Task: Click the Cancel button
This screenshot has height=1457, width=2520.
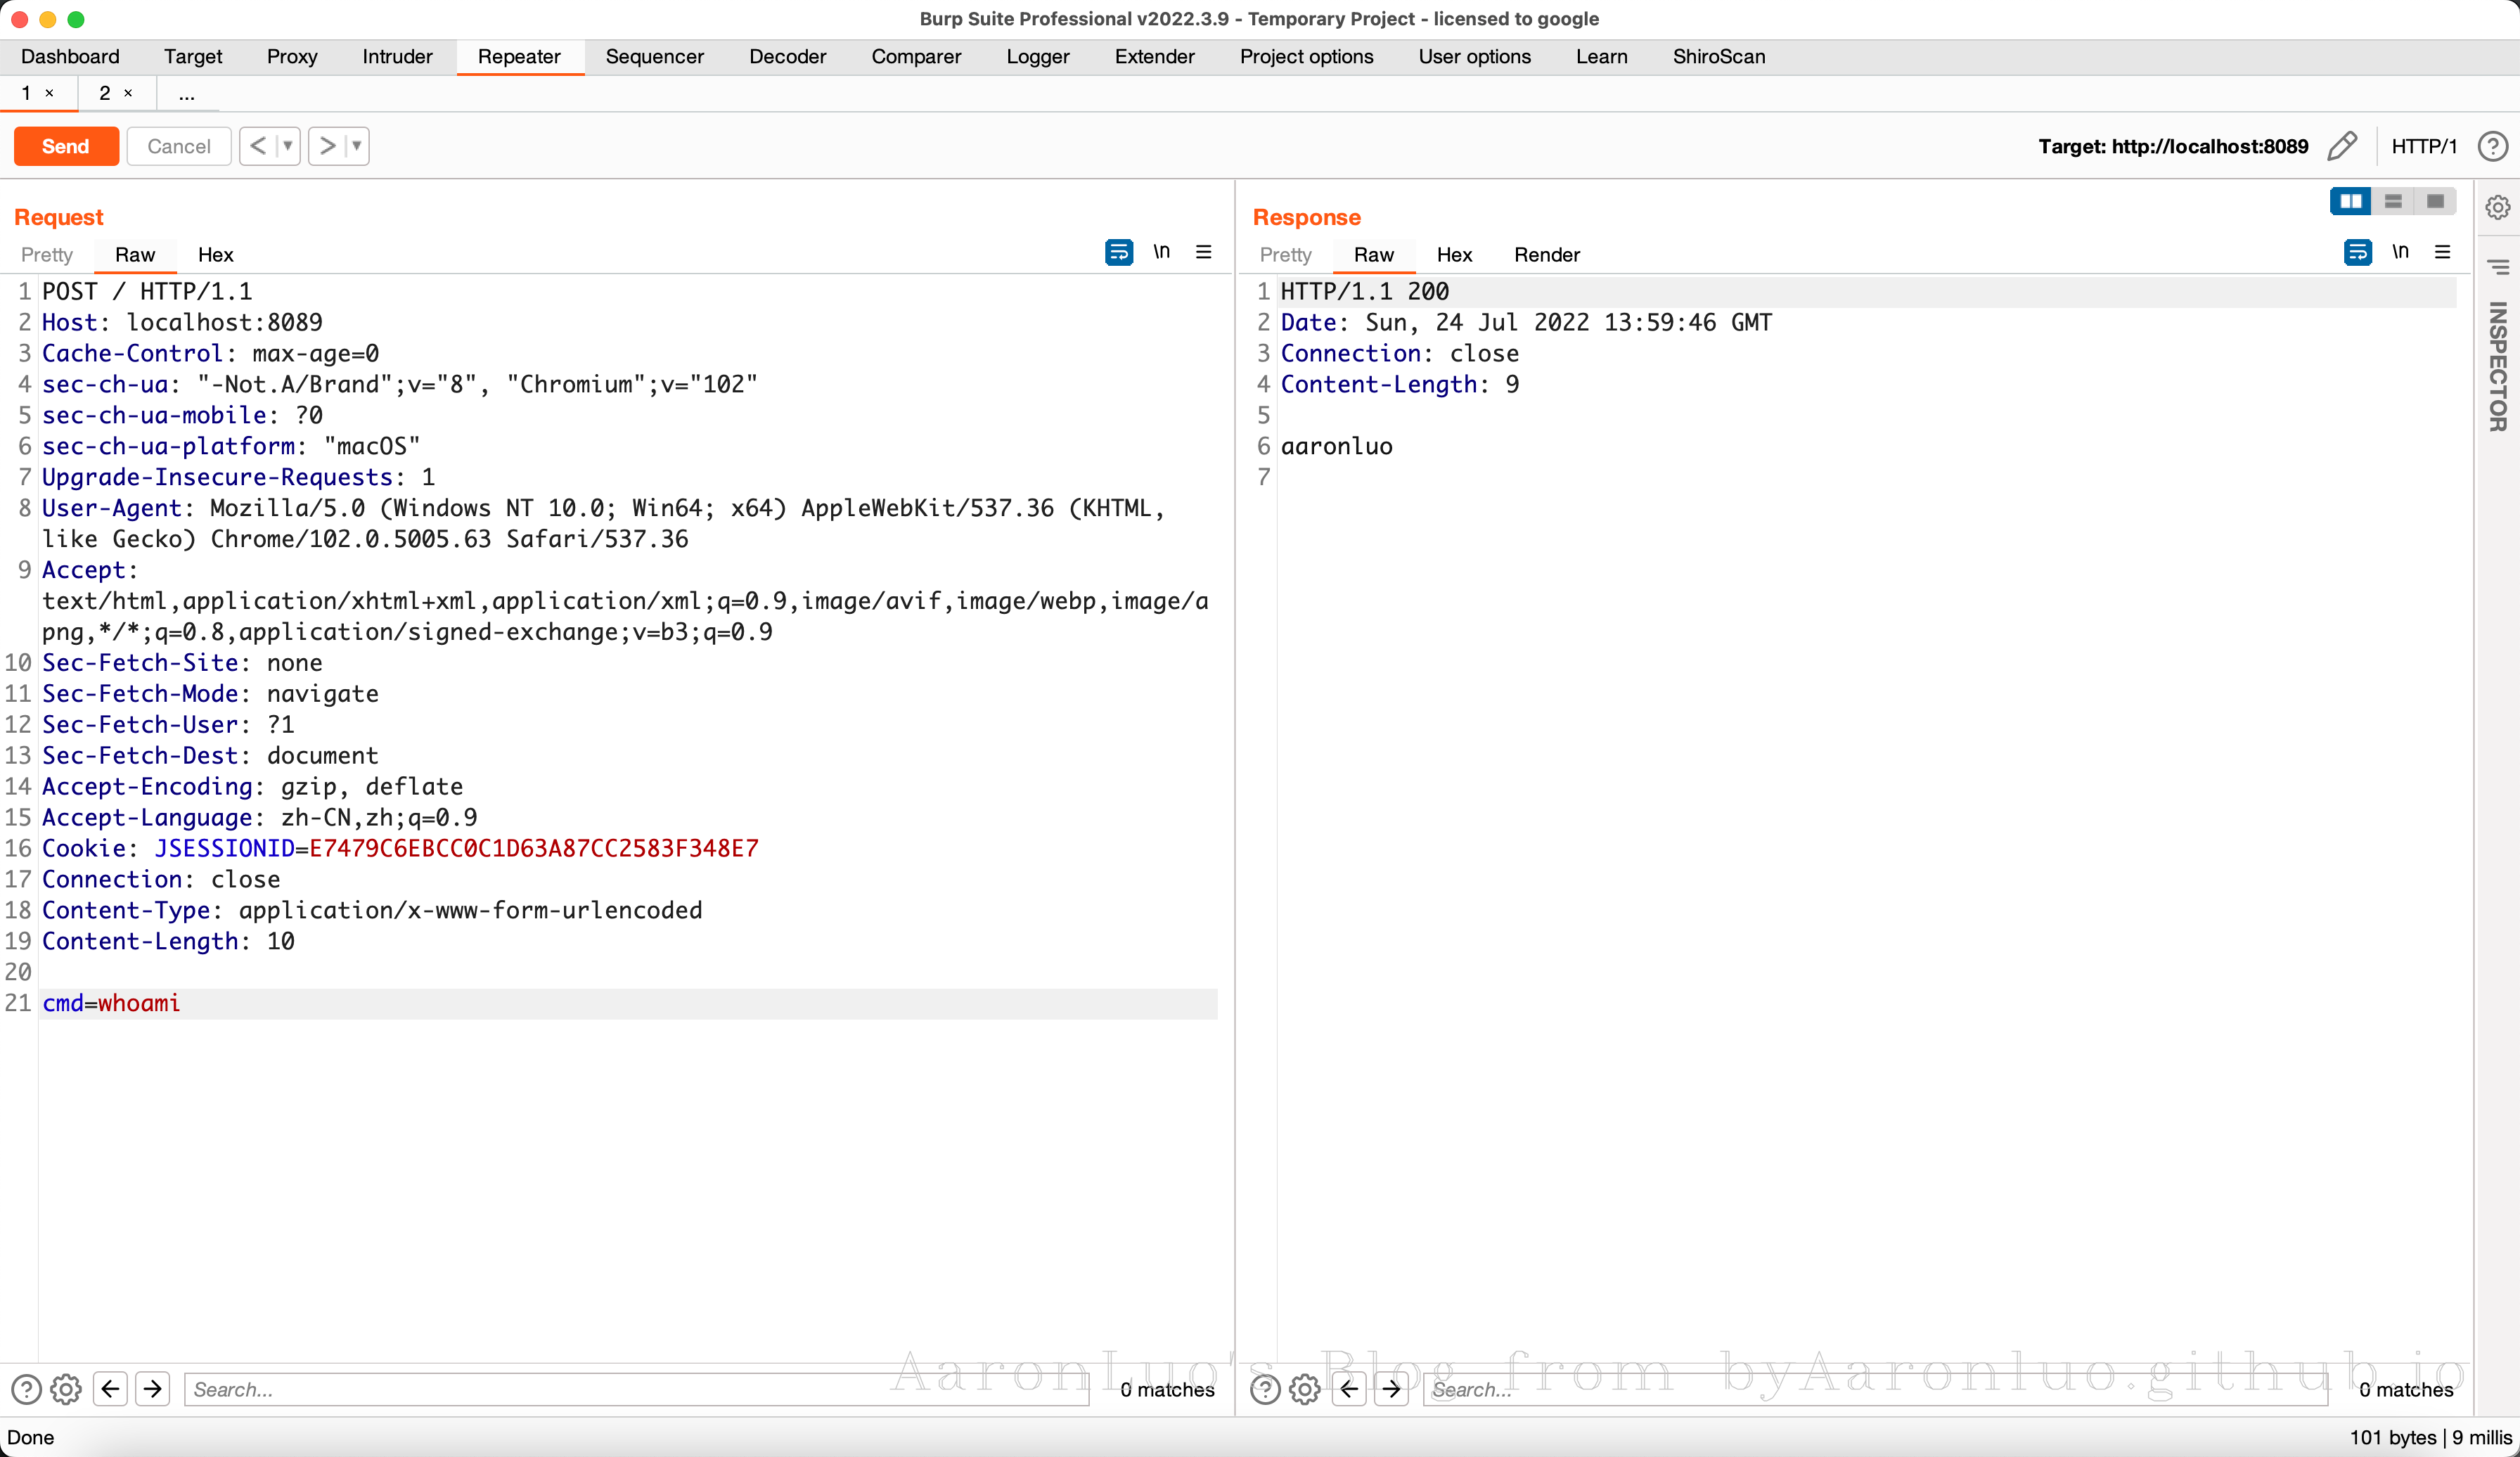Action: [x=179, y=146]
